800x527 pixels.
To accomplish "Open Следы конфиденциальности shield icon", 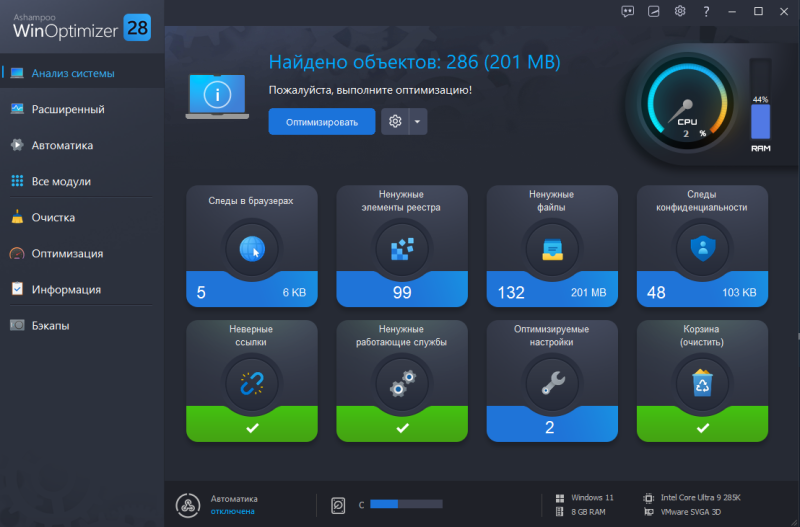I will pyautogui.click(x=703, y=249).
